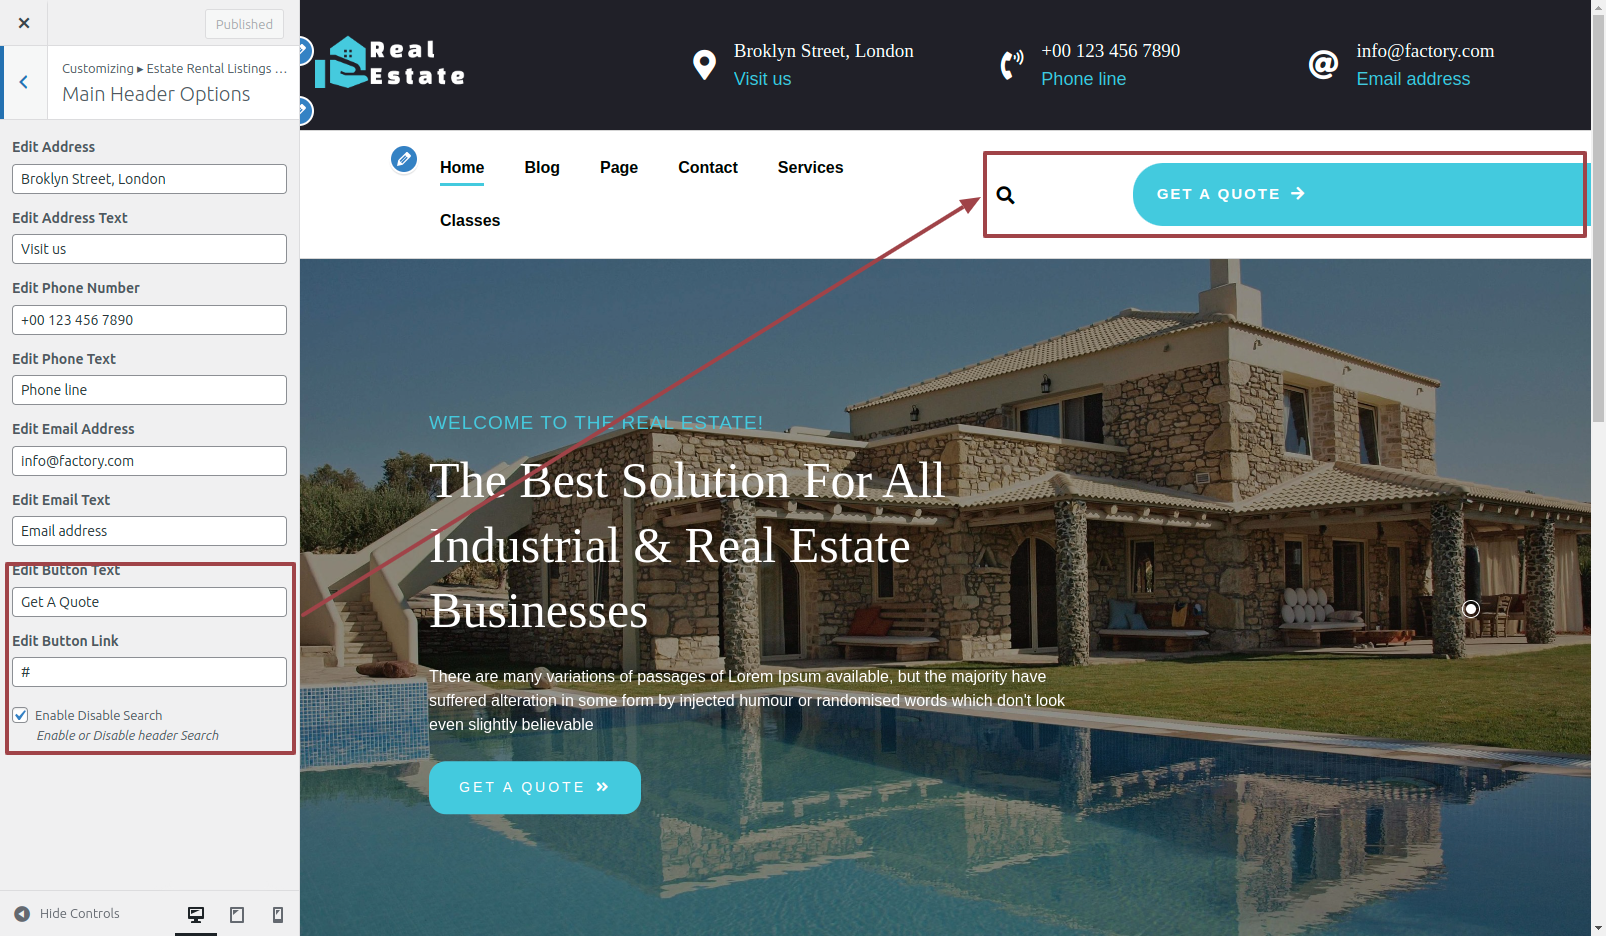Open the header search magnifier icon
The height and width of the screenshot is (936, 1606).
point(1005,195)
